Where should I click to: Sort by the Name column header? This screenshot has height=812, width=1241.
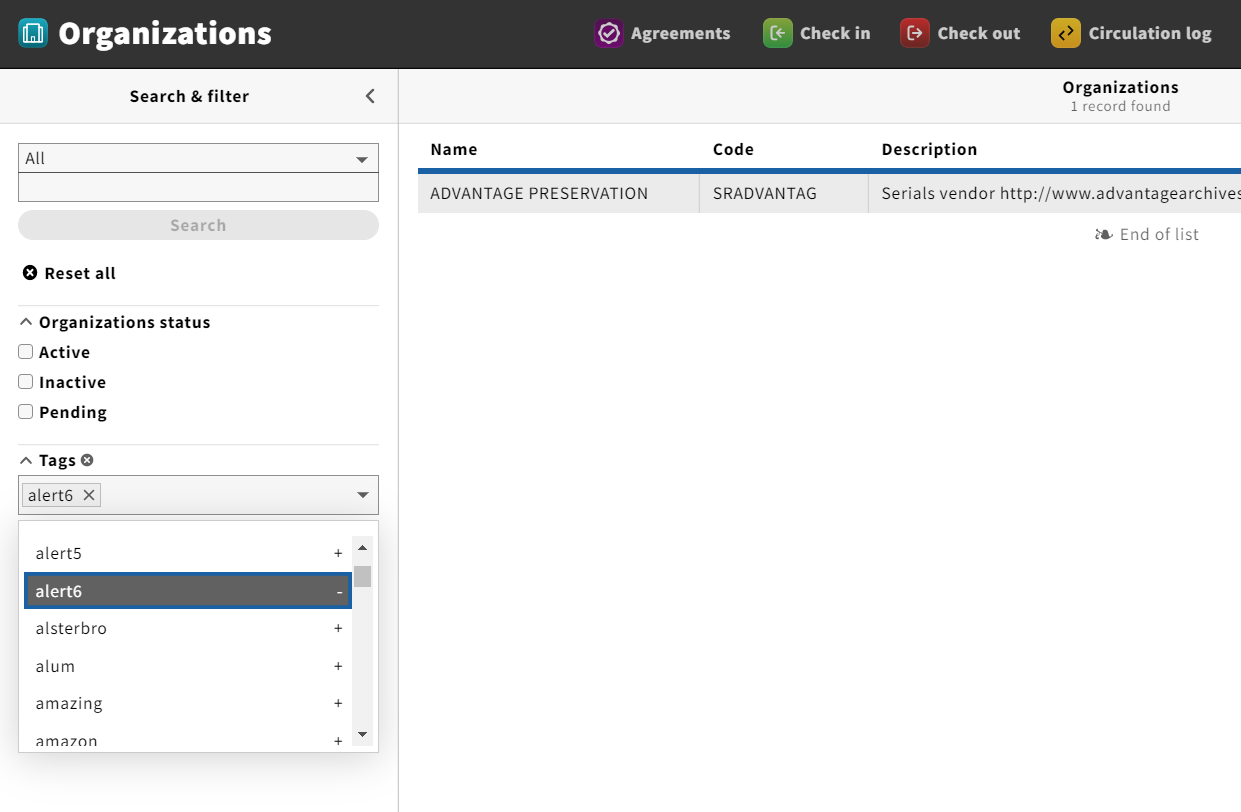point(454,149)
